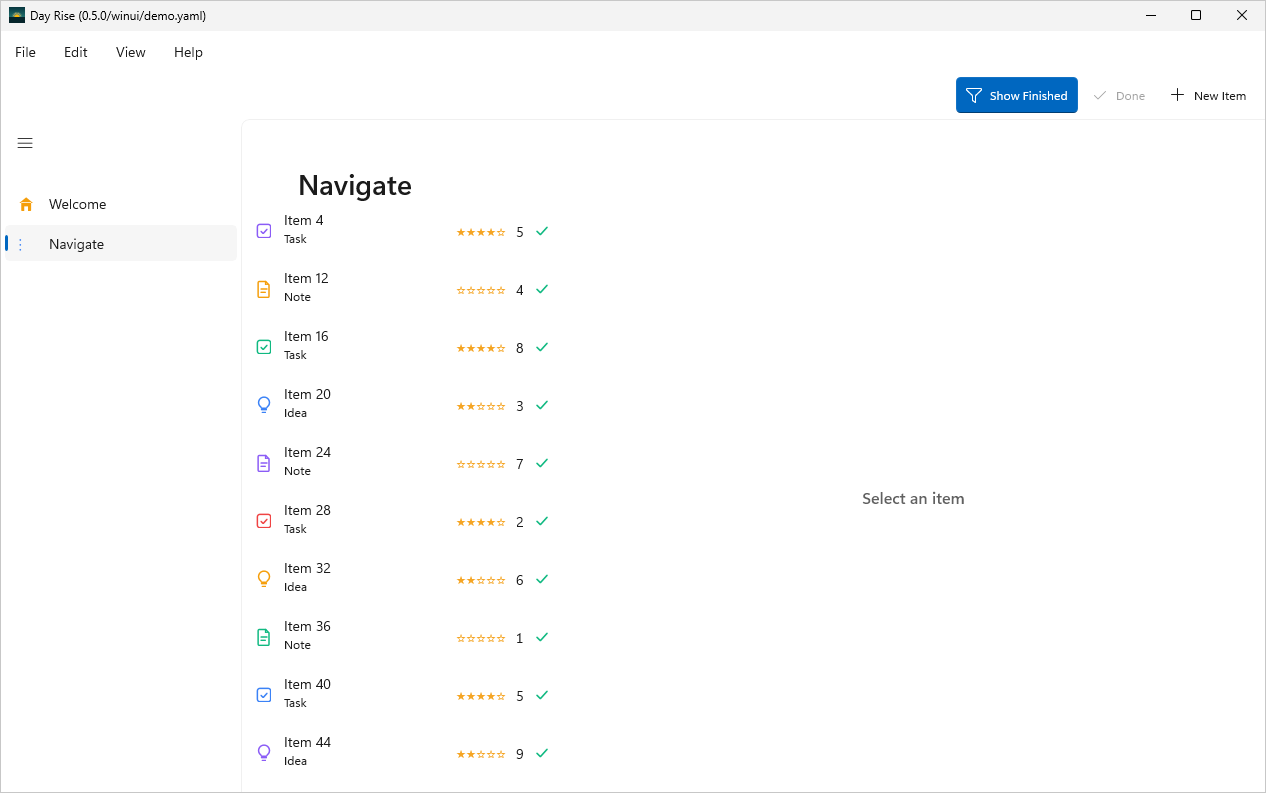Viewport: 1266px width, 793px height.
Task: Click the orange home icon beside Welcome
Action: coord(26,204)
